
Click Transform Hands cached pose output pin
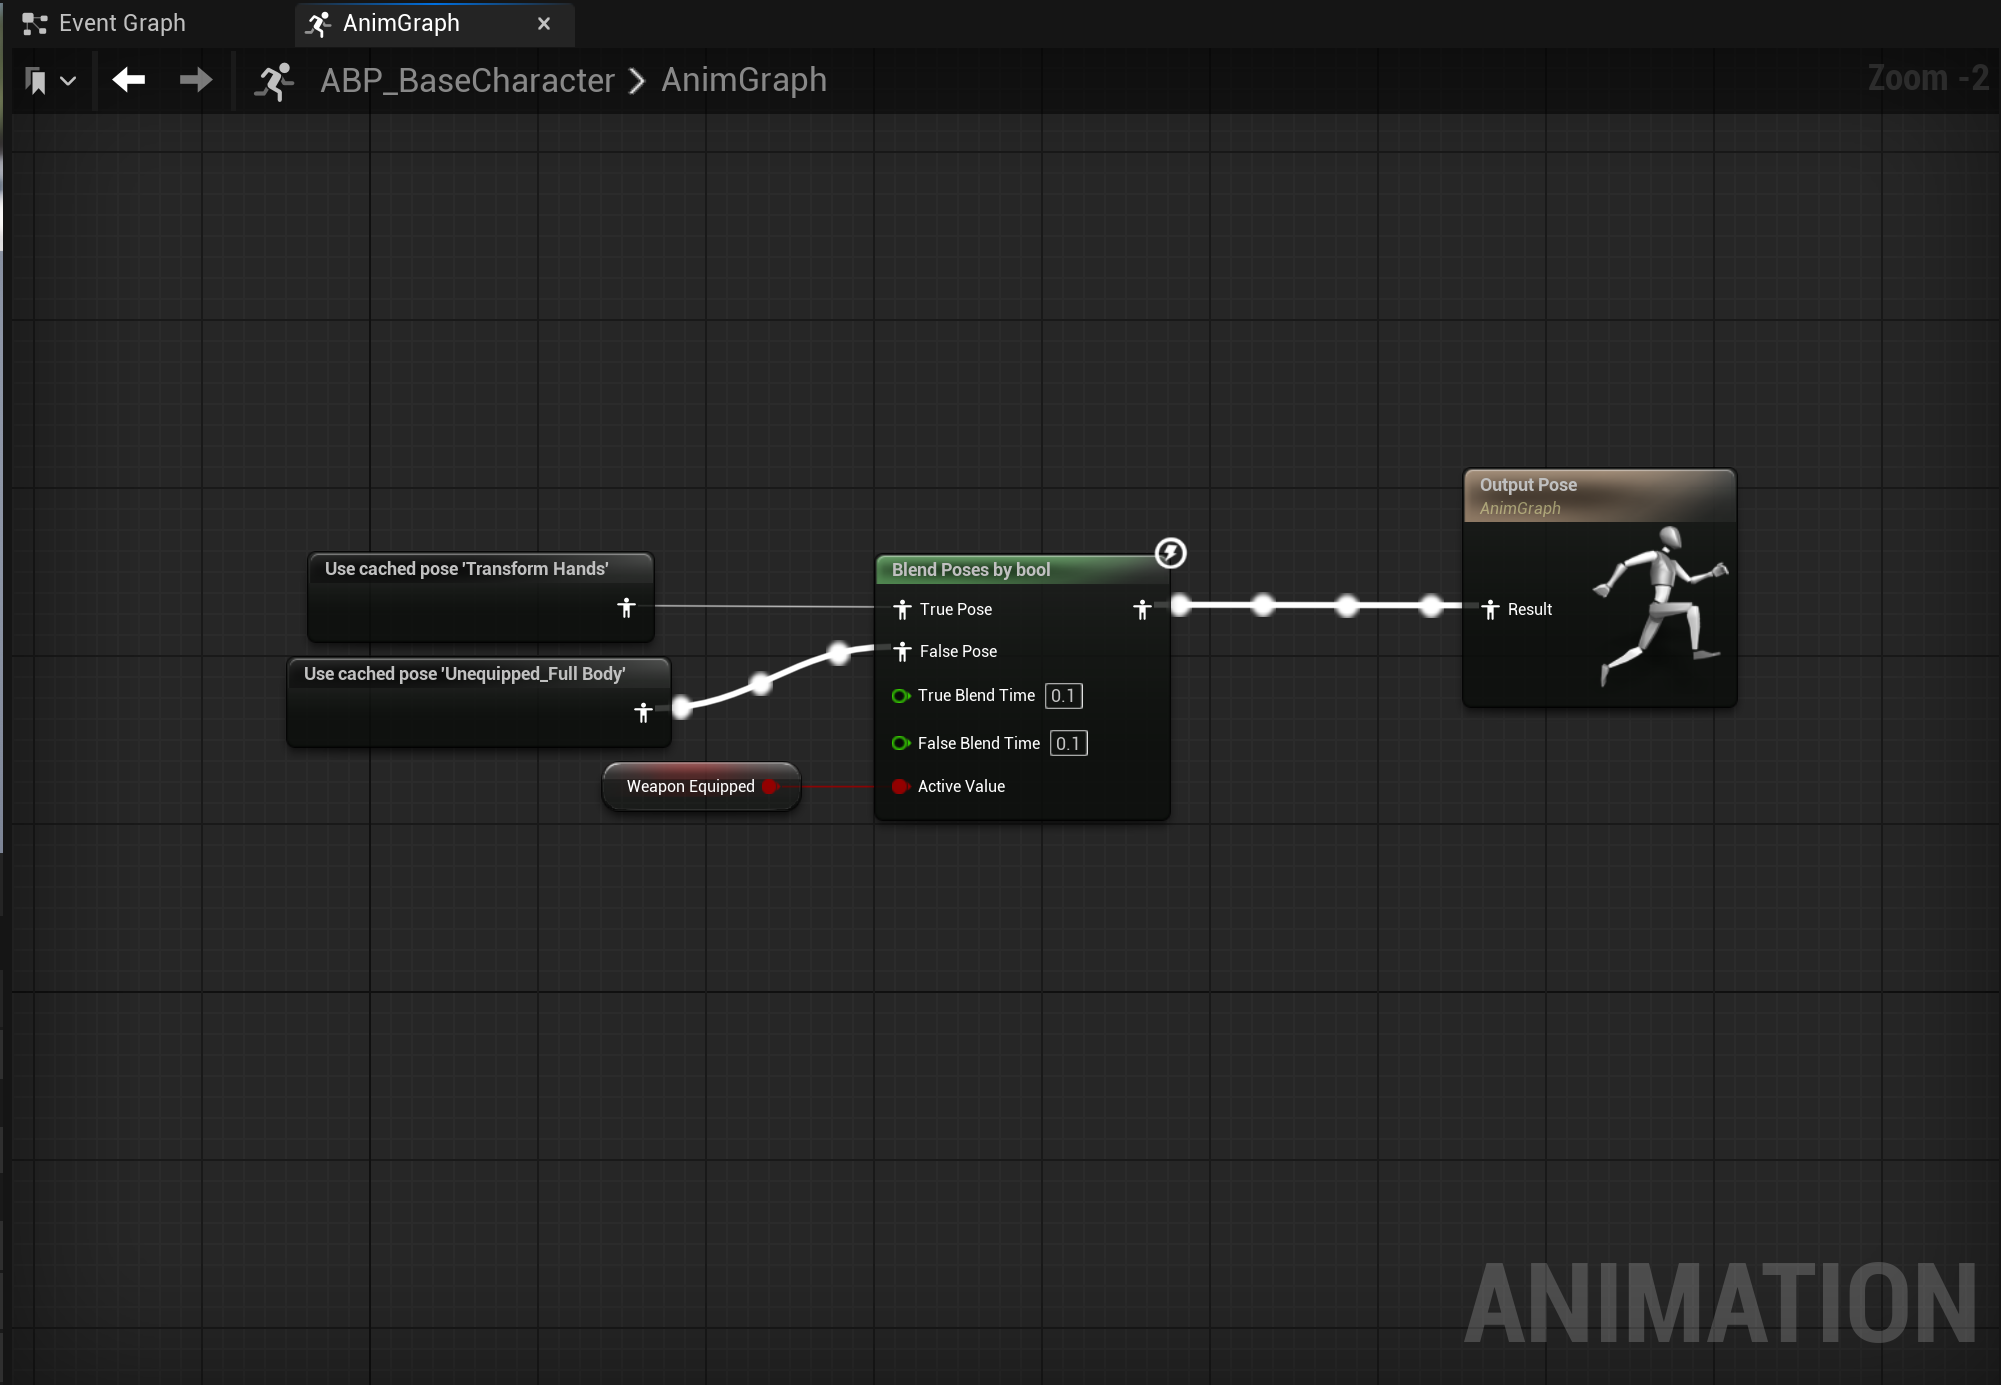[626, 607]
